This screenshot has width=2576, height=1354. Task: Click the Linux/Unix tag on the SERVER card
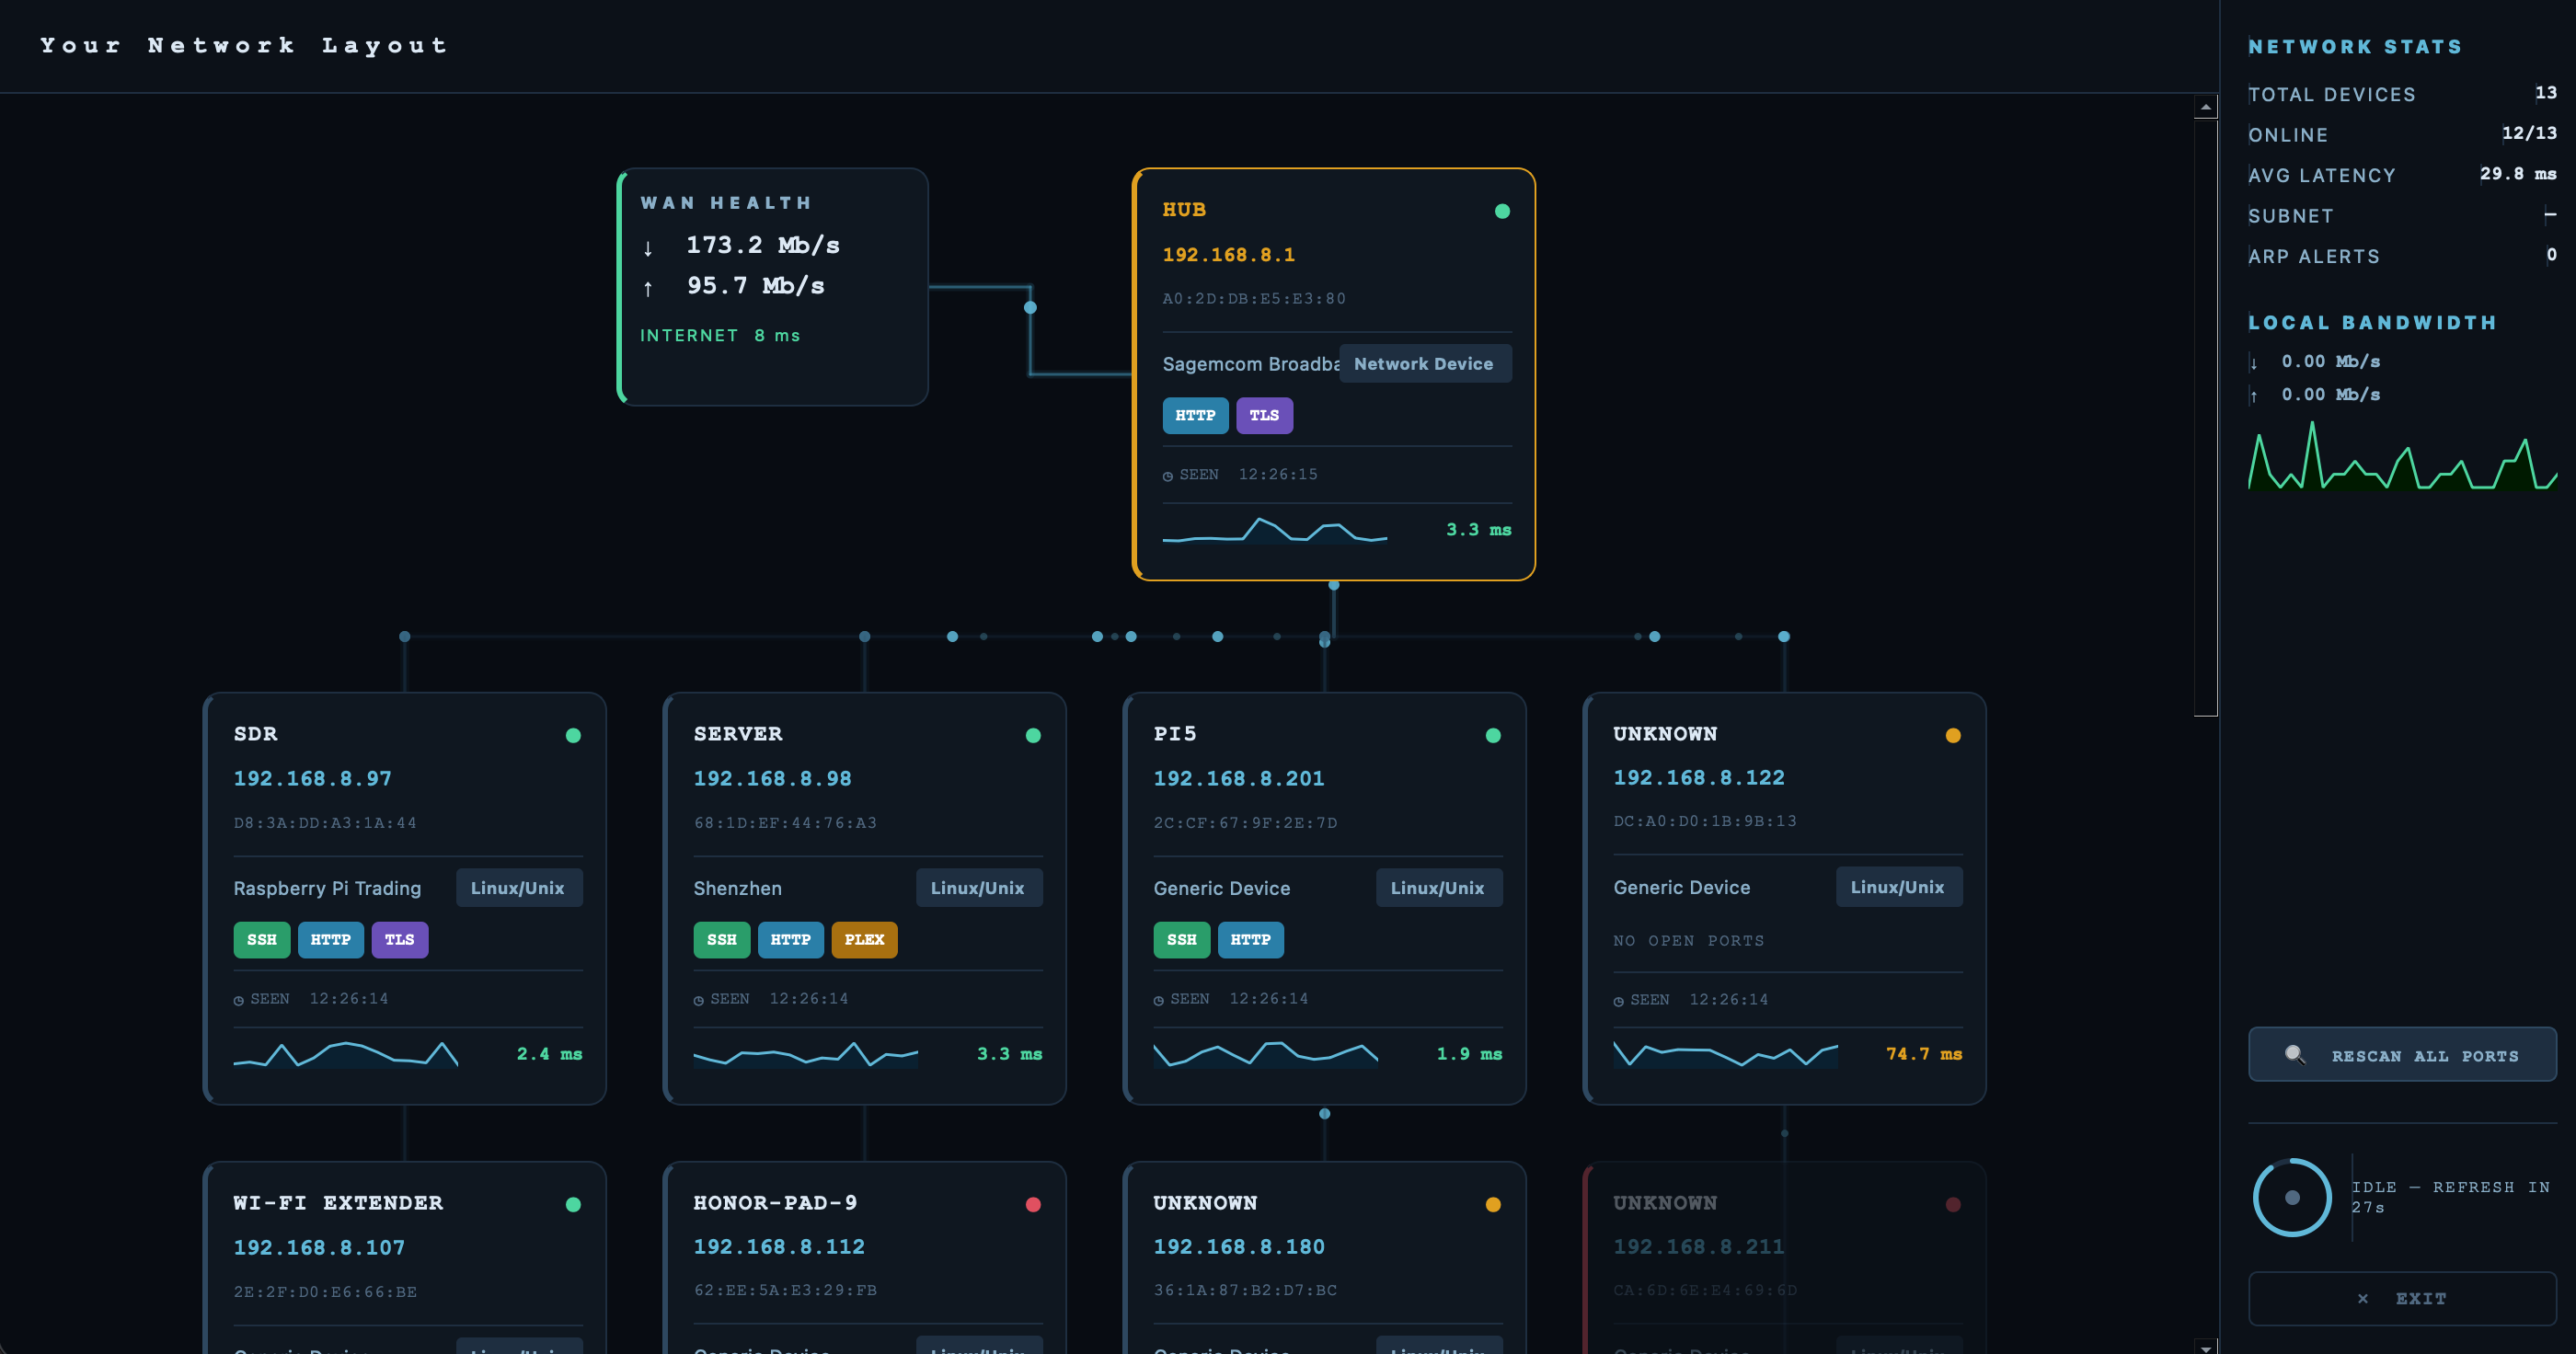click(977, 888)
